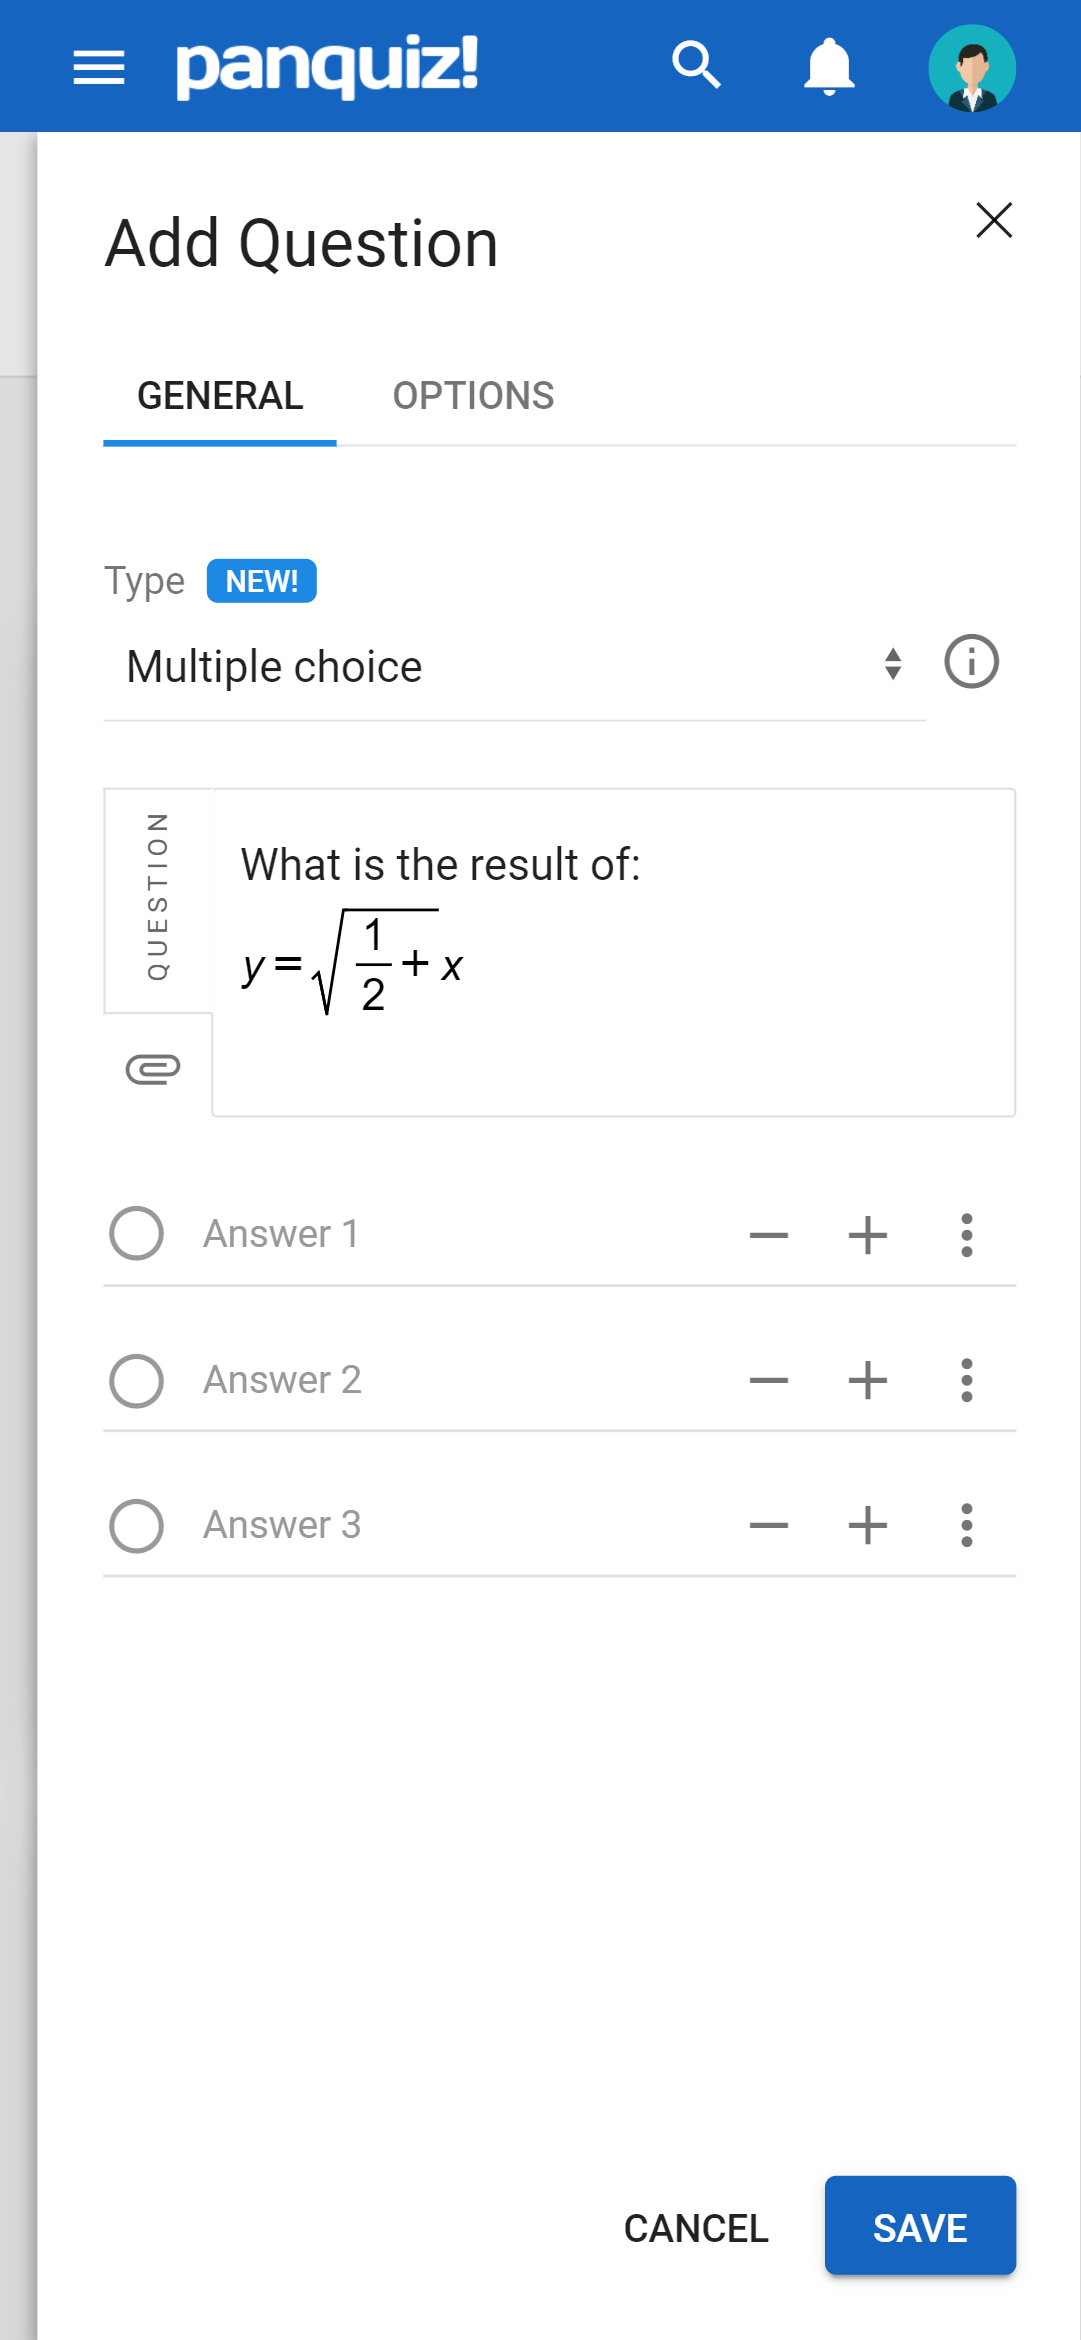Mark Answer 2 as correct
The width and height of the screenshot is (1081, 2340).
[137, 1380]
